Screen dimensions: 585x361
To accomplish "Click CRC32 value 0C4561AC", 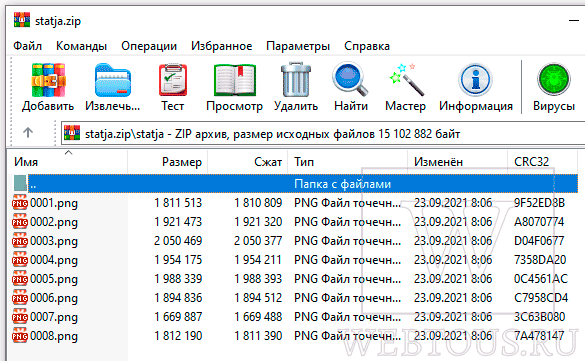I will coord(541,279).
